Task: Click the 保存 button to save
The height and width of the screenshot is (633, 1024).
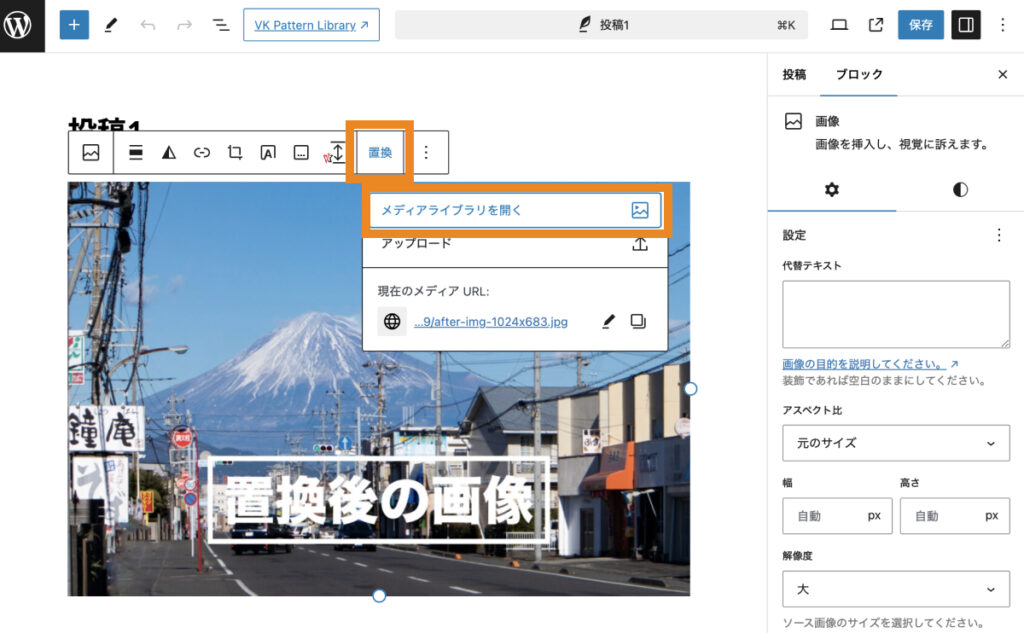Action: pos(920,24)
